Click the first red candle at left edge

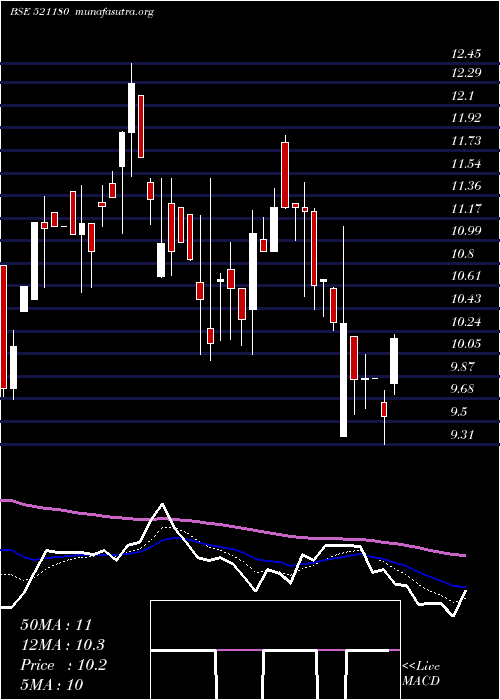pos(4,327)
